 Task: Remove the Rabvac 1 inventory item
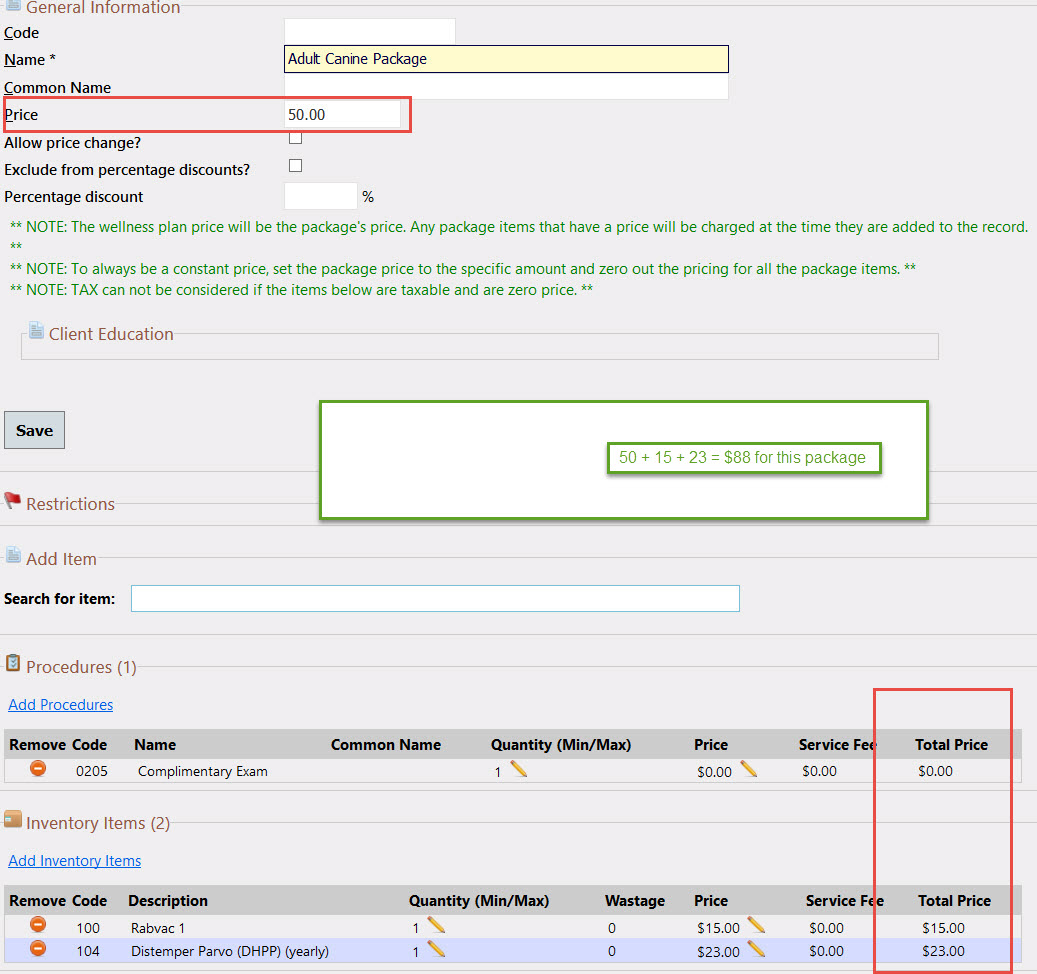(38, 924)
